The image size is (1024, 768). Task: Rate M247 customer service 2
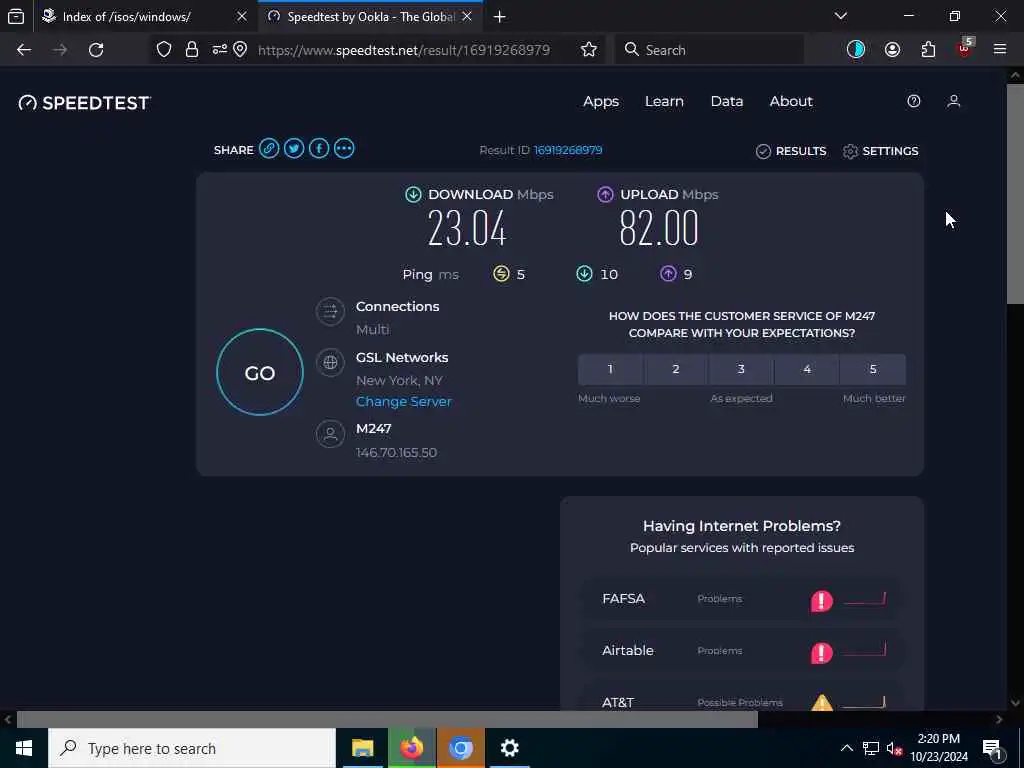676,369
